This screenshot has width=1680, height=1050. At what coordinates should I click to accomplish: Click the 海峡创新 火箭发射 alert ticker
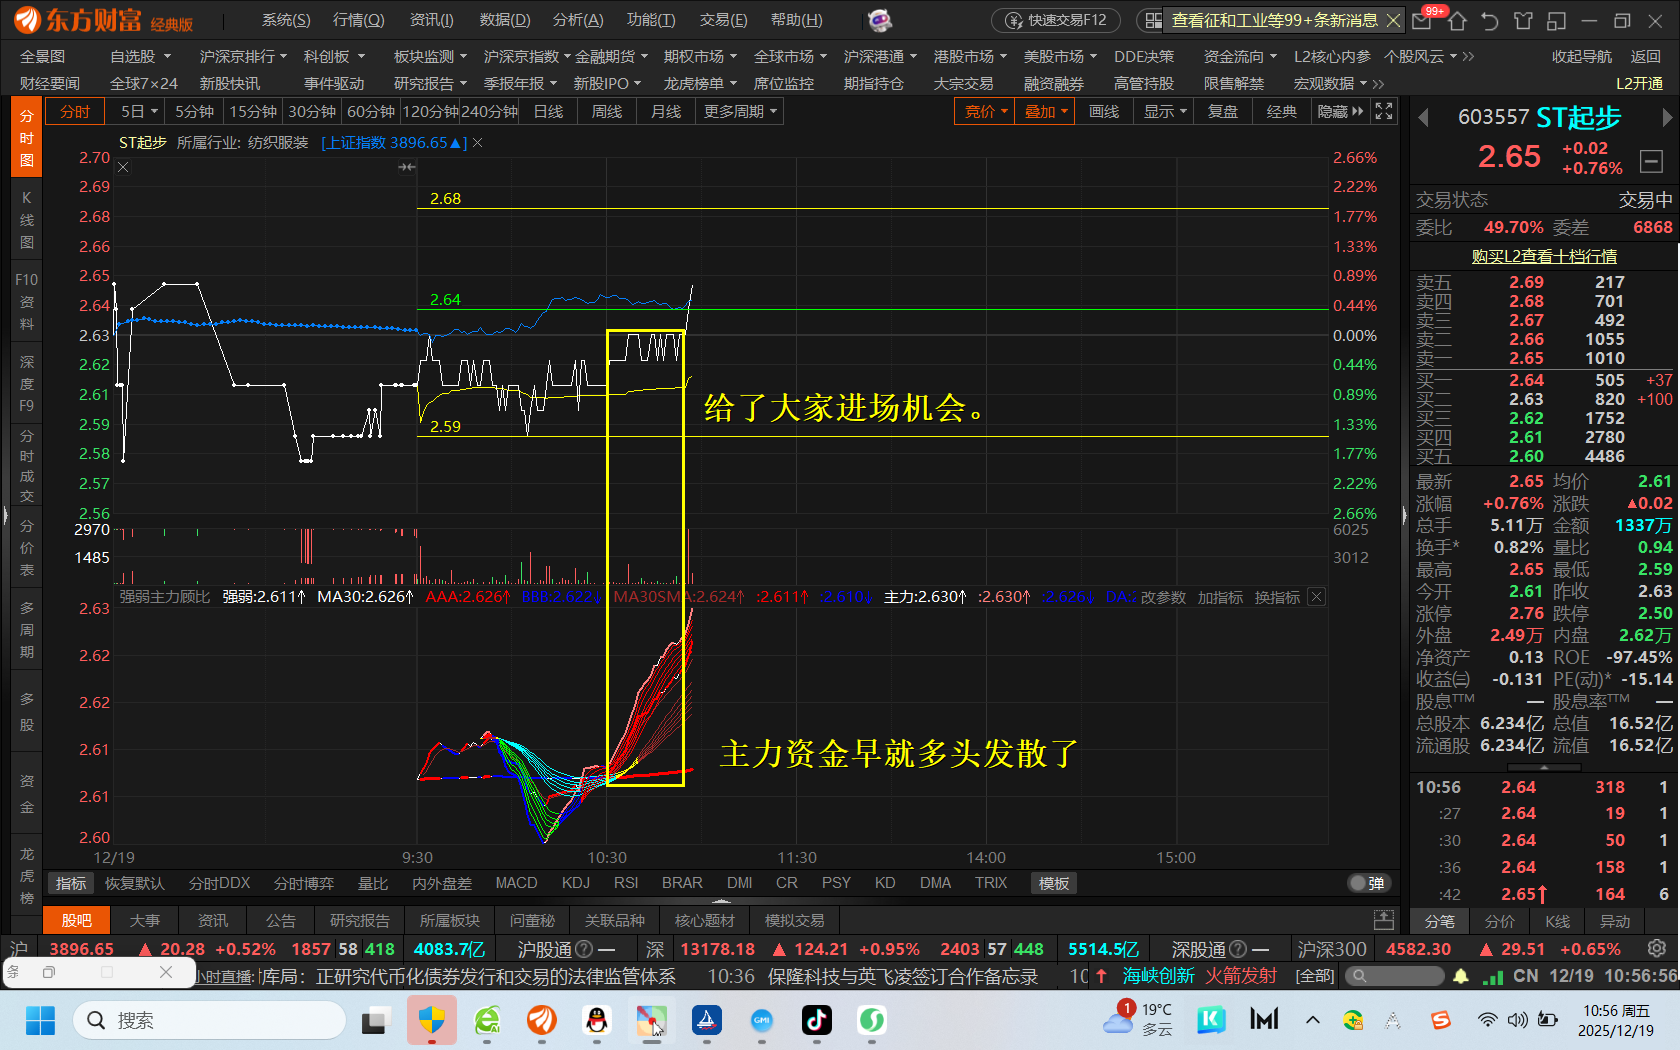pos(1186,976)
